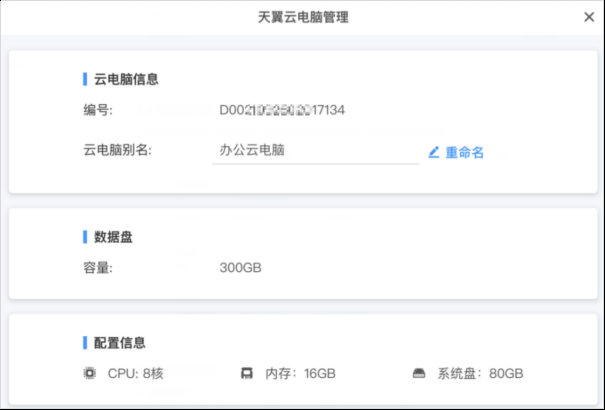Click the 容量 label

point(98,268)
